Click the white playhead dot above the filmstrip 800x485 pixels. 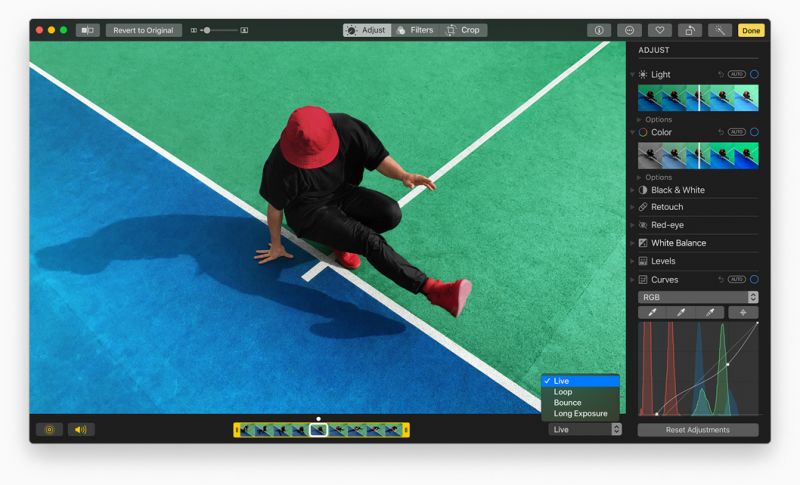[x=318, y=419]
